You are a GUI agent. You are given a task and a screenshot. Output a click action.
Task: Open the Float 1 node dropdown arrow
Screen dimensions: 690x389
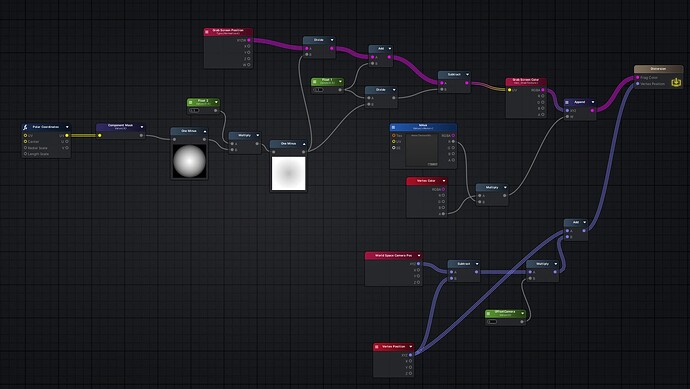(x=340, y=81)
